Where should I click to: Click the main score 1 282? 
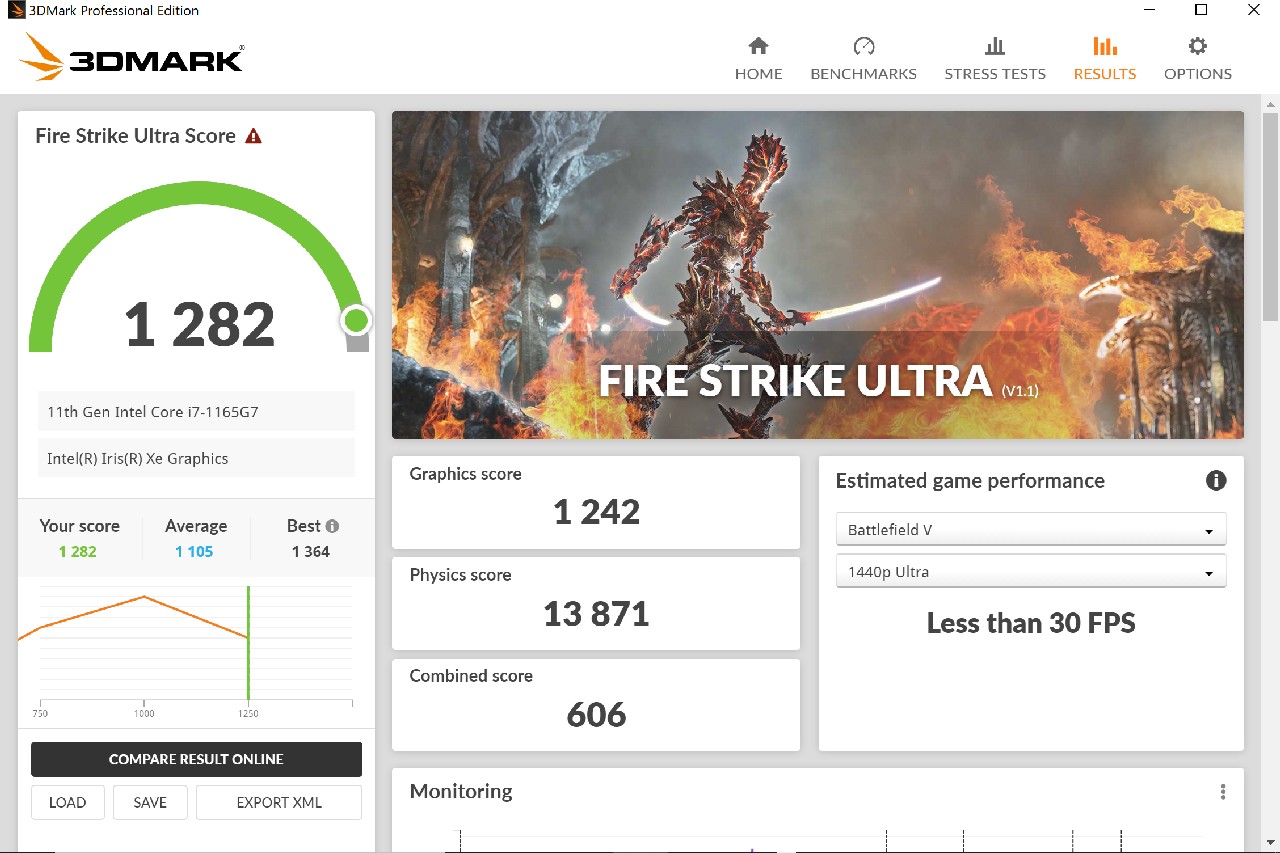199,324
